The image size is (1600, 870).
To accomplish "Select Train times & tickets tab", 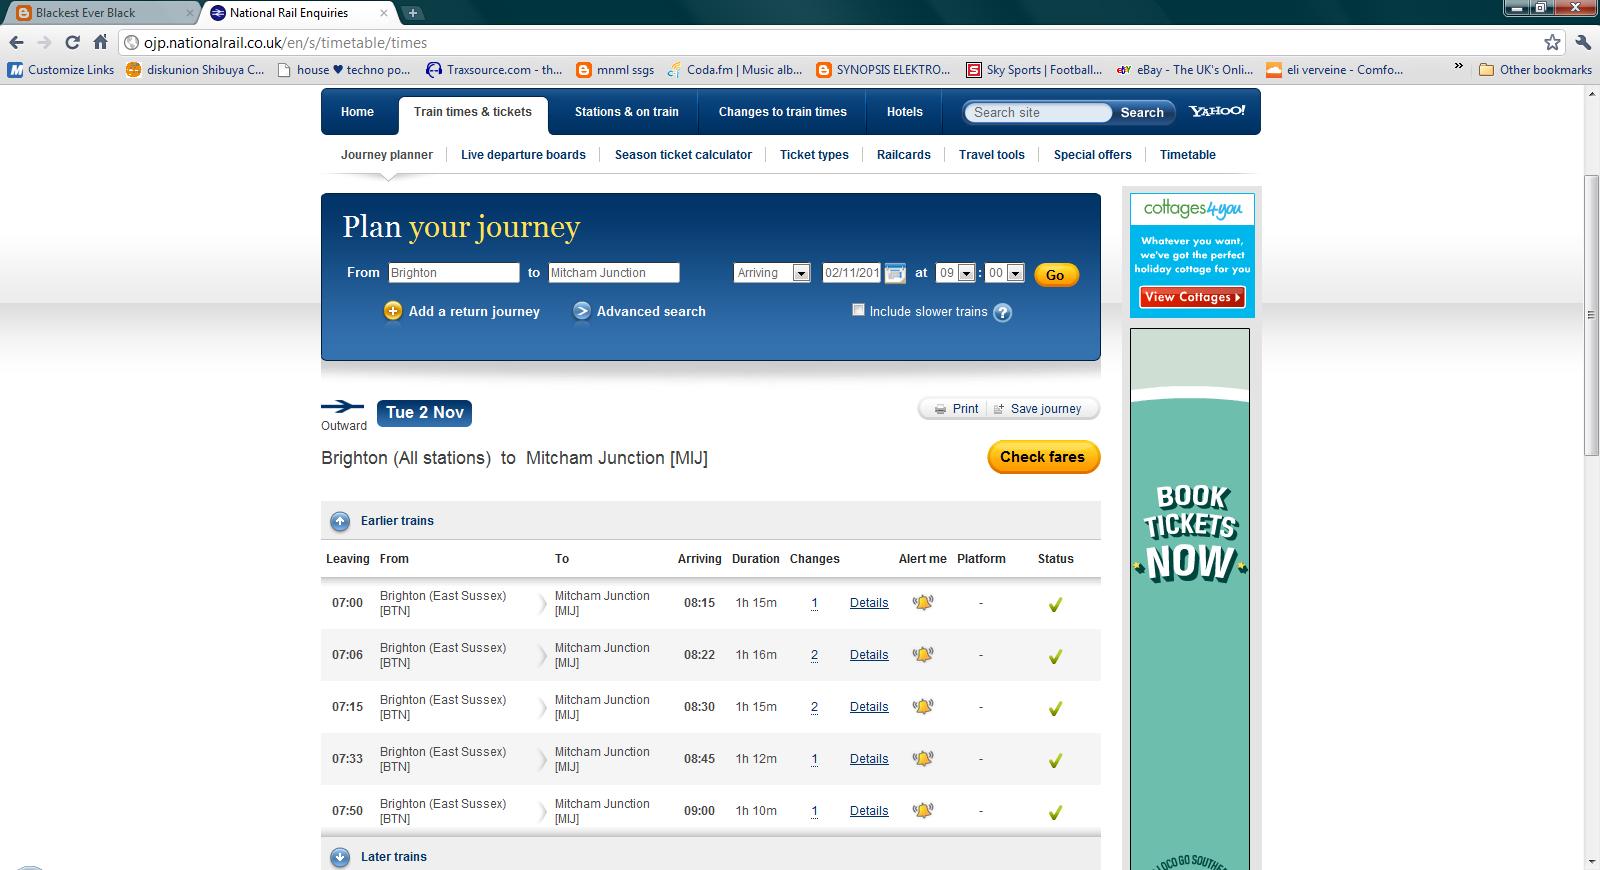I will coord(473,113).
